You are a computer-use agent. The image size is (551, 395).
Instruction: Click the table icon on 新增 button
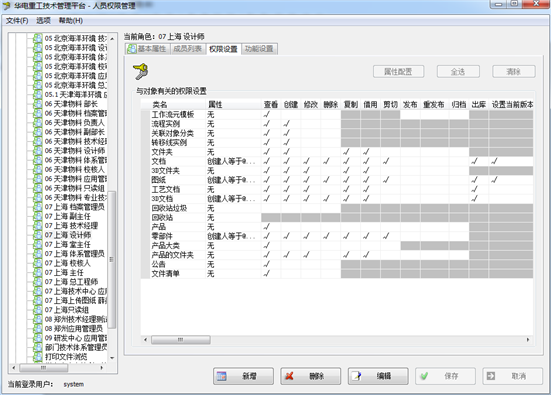click(x=221, y=376)
